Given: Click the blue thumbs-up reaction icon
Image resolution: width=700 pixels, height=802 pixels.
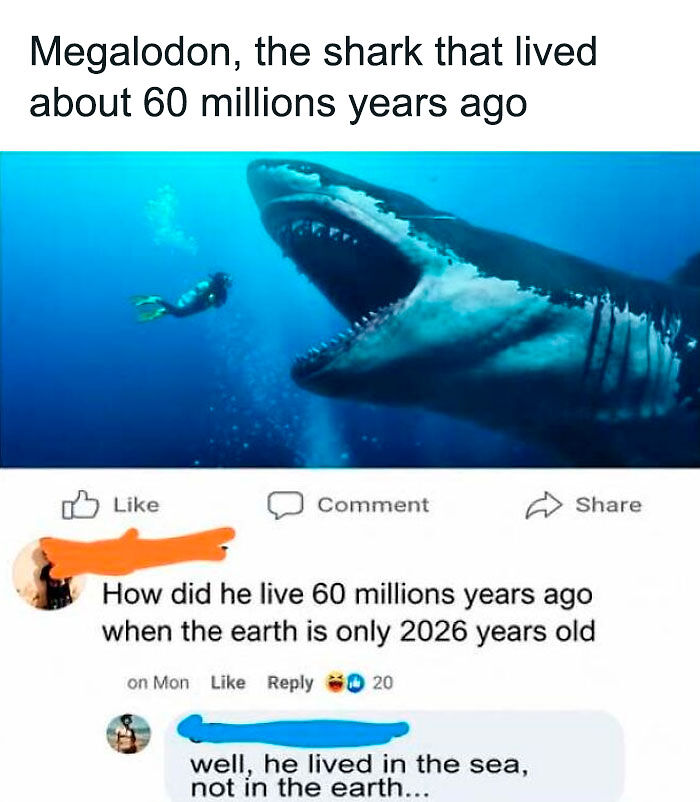Looking at the screenshot, I should (355, 683).
